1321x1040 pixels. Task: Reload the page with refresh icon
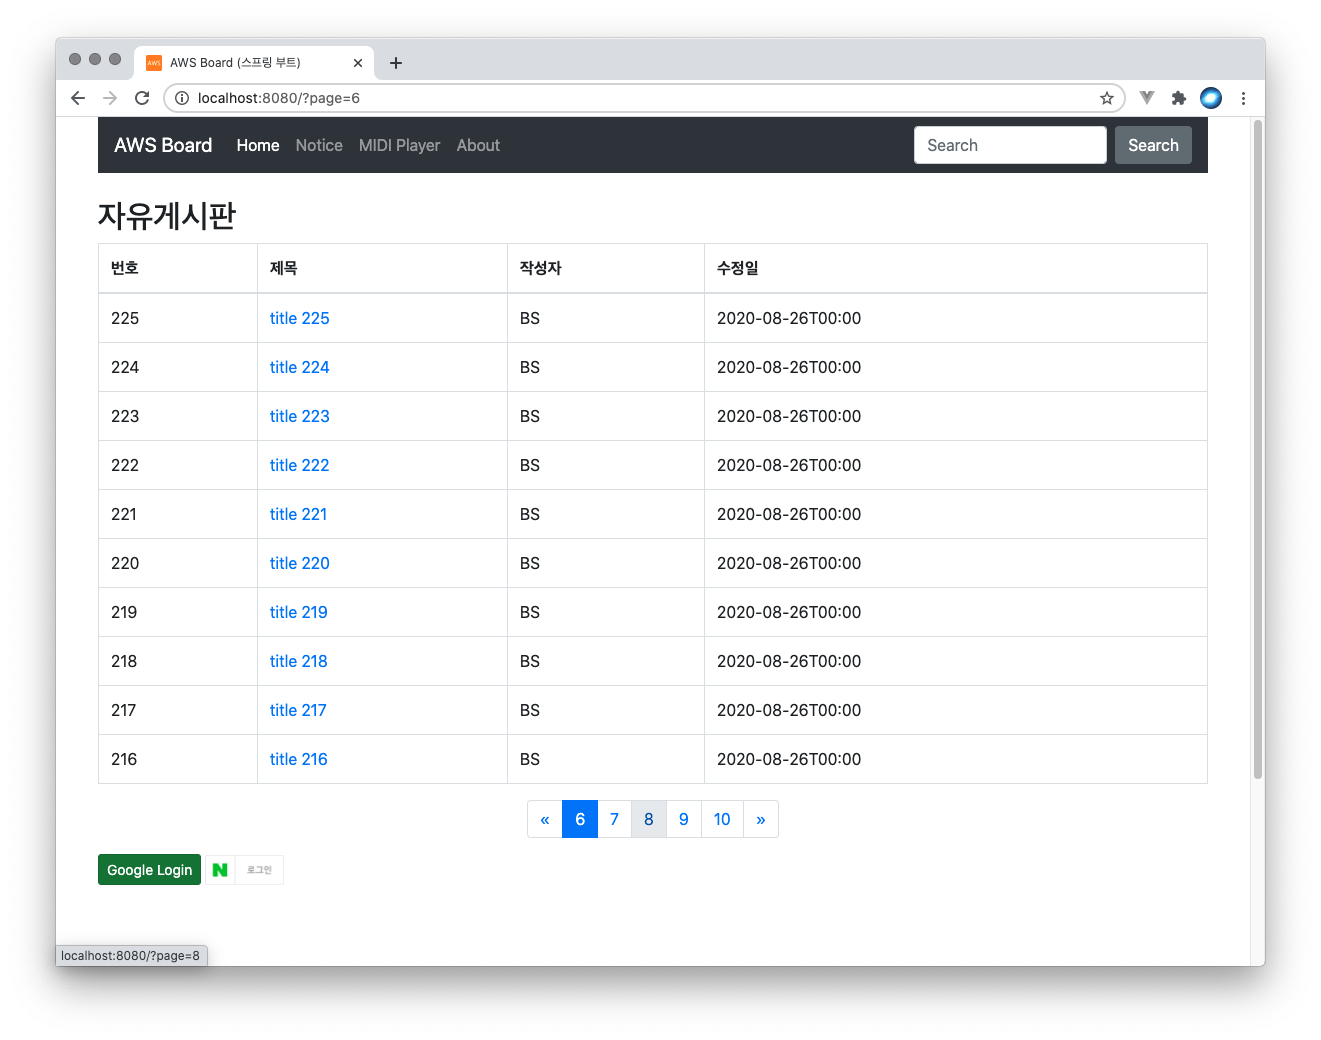[x=142, y=98]
